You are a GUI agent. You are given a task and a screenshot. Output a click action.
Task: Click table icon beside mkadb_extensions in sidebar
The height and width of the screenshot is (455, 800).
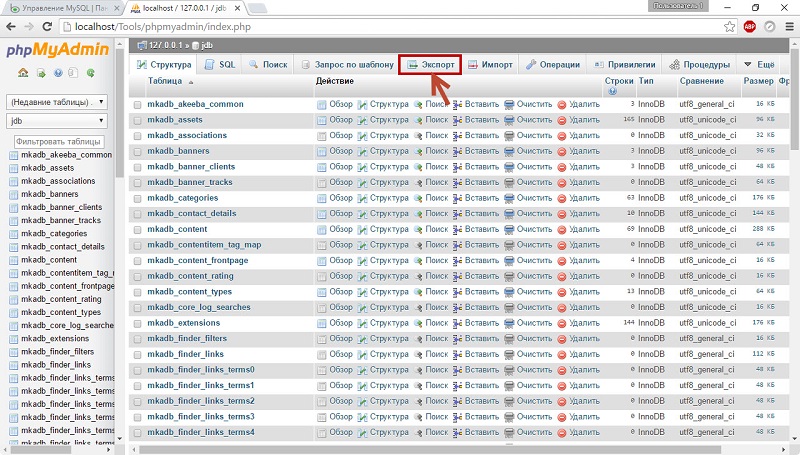pyautogui.click(x=13, y=339)
